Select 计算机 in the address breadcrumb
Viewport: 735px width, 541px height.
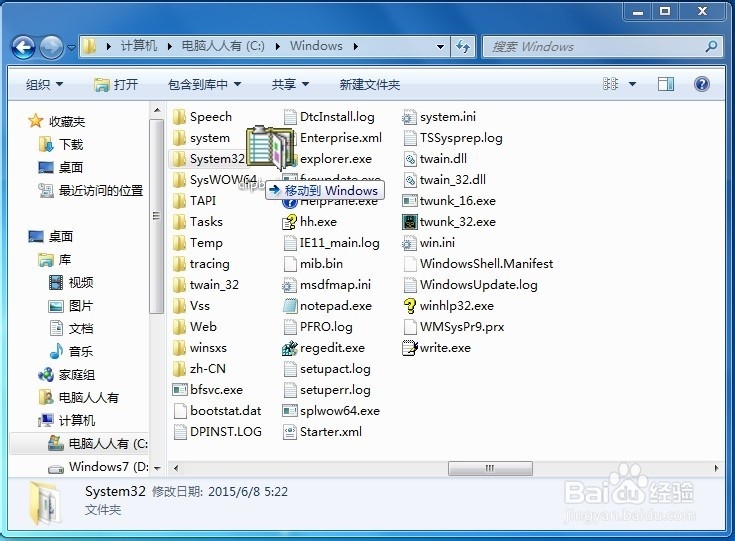pos(139,46)
